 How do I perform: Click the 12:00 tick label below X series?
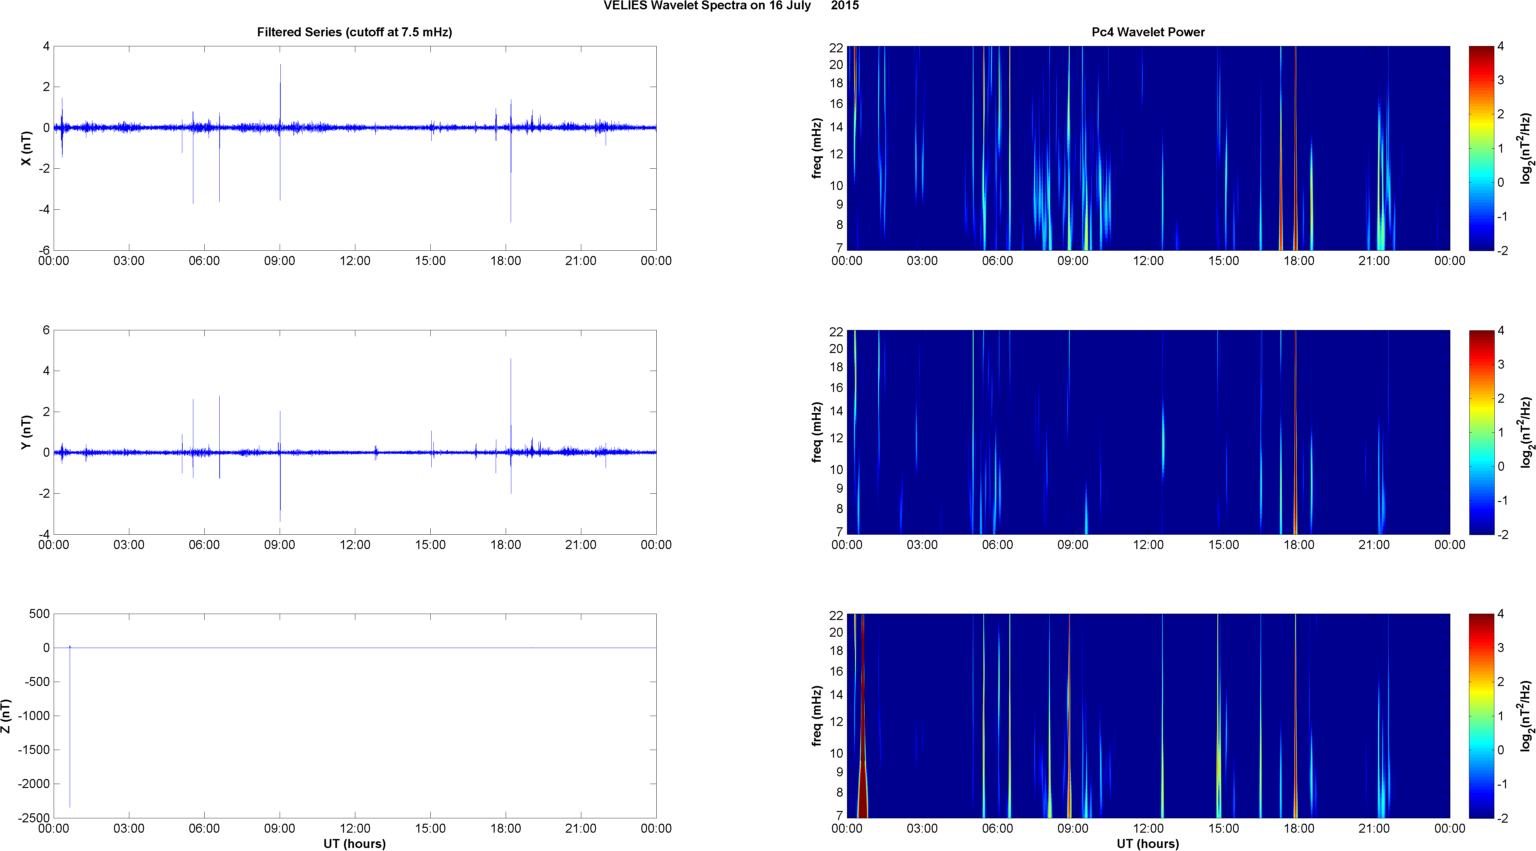(355, 261)
